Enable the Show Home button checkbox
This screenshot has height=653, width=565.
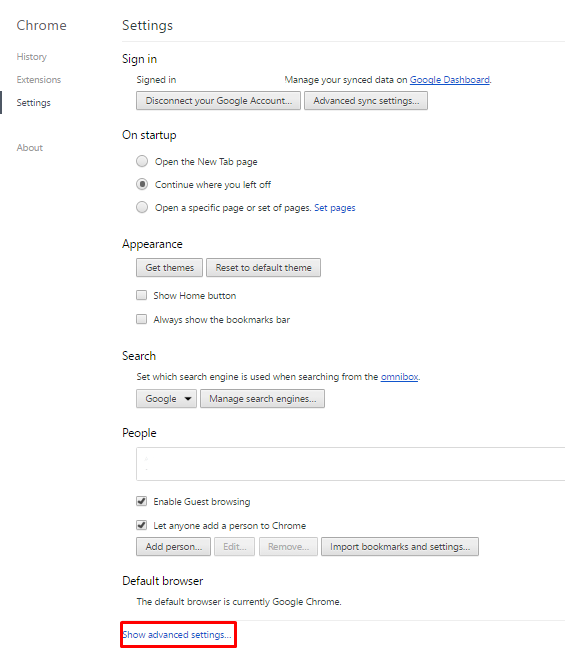(142, 295)
